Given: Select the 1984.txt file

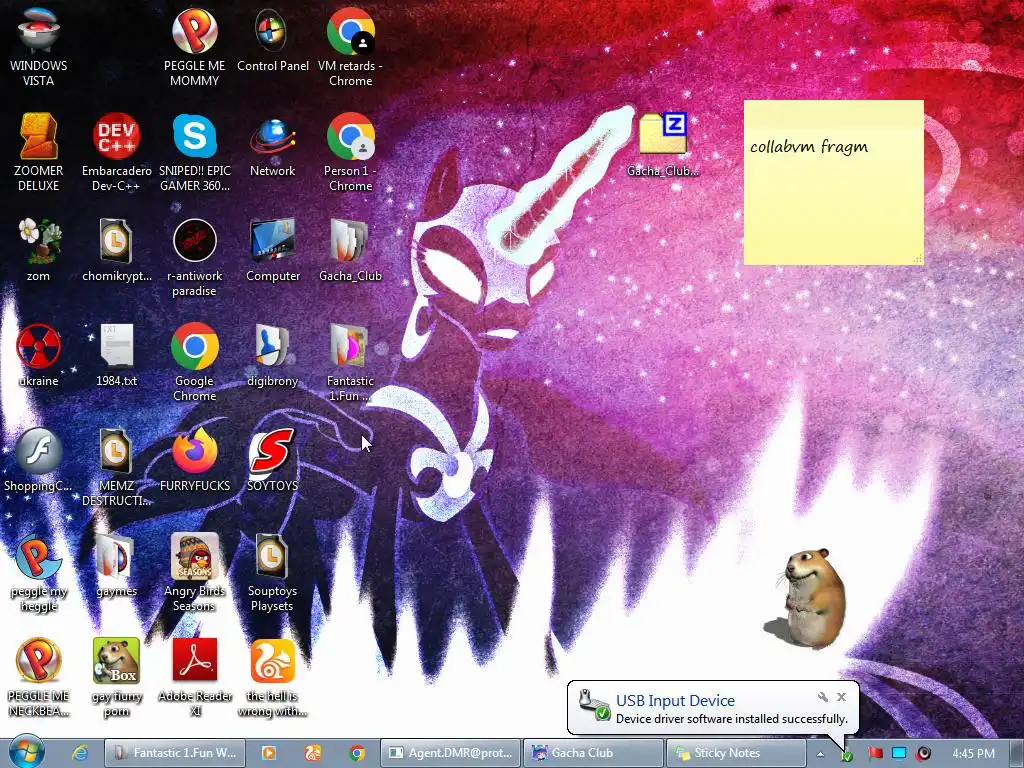Looking at the screenshot, I should [x=117, y=355].
